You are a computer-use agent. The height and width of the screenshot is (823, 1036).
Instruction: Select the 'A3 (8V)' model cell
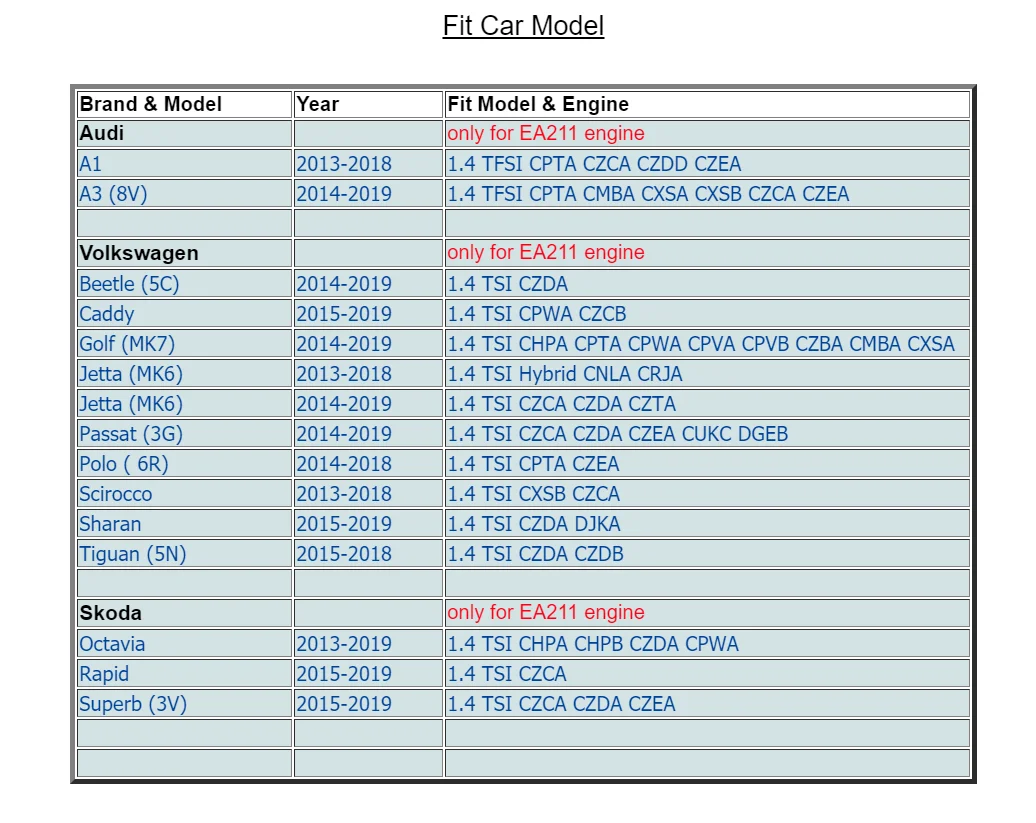coord(184,194)
